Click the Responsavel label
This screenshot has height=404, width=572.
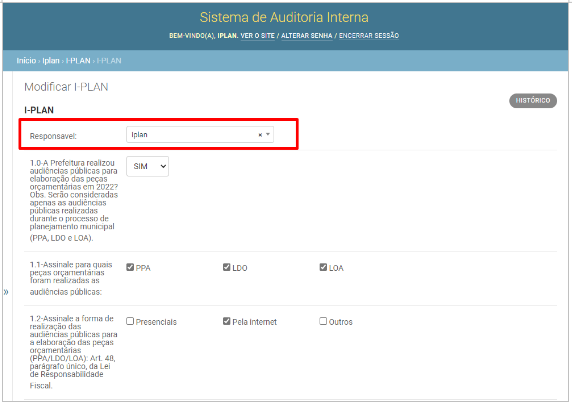point(53,136)
